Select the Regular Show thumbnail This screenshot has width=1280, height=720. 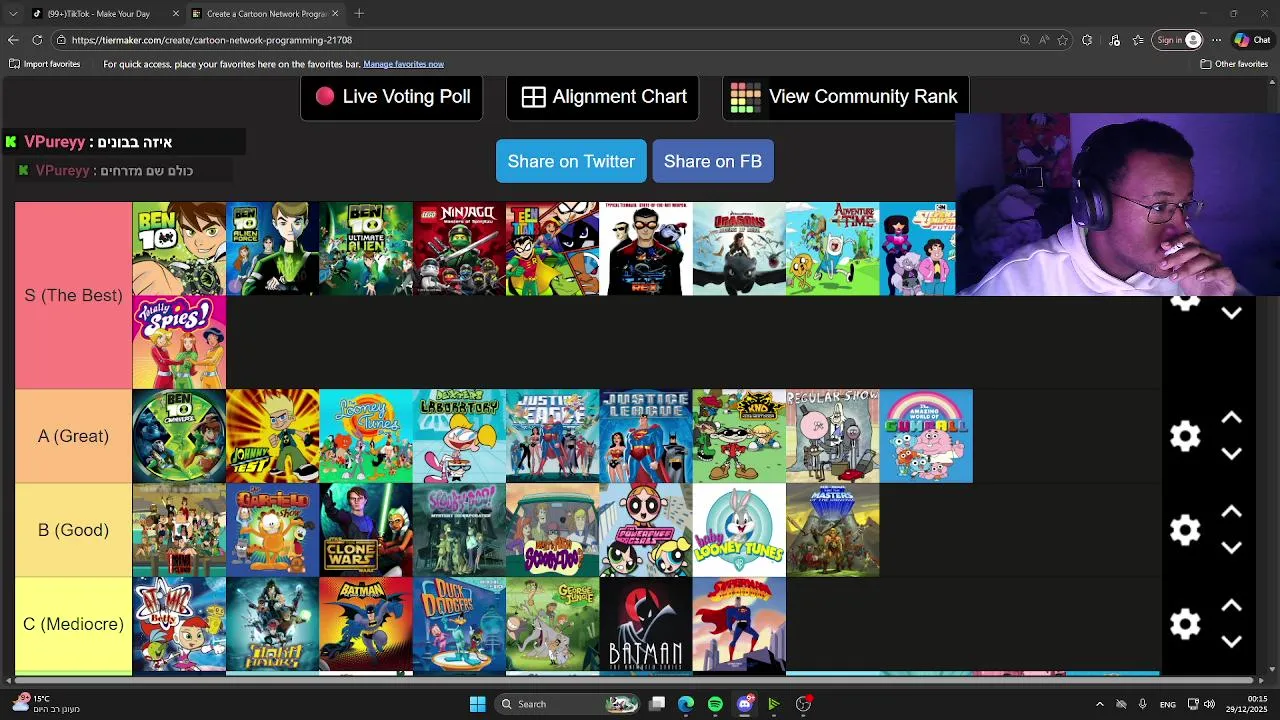[832, 436]
